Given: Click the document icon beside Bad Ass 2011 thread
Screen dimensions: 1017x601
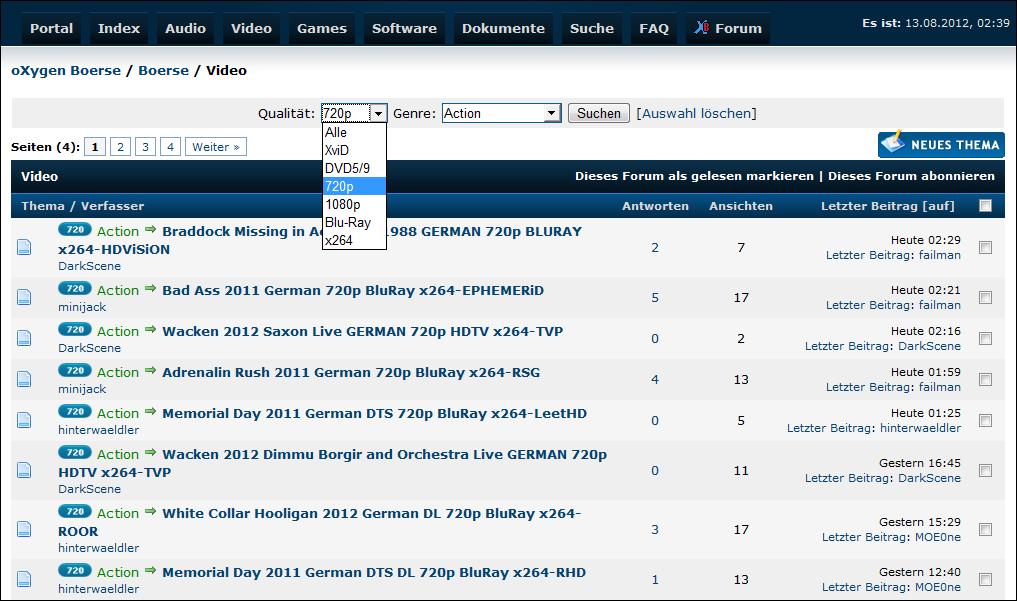Looking at the screenshot, I should pyautogui.click(x=24, y=298).
